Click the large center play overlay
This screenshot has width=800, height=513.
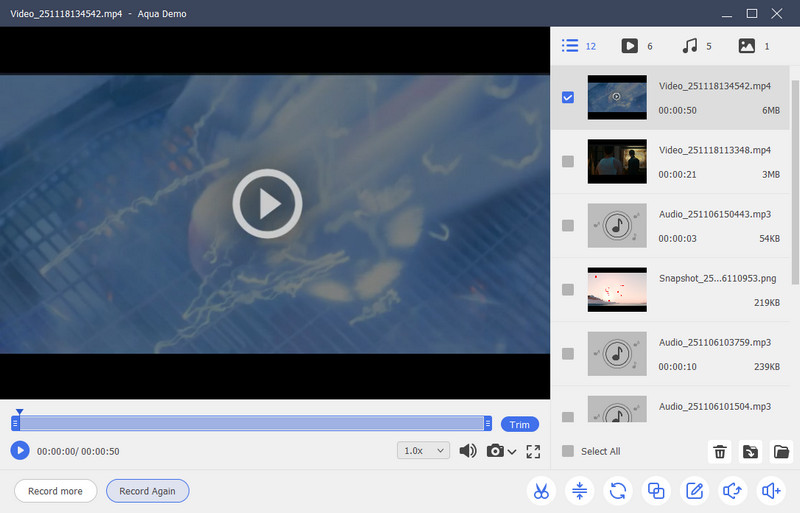coord(267,204)
